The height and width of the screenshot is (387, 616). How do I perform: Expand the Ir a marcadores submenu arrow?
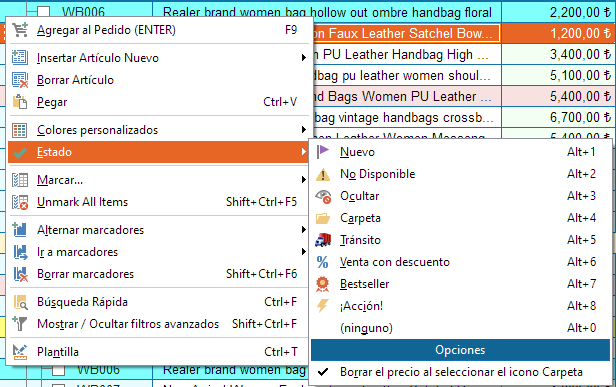pyautogui.click(x=304, y=251)
